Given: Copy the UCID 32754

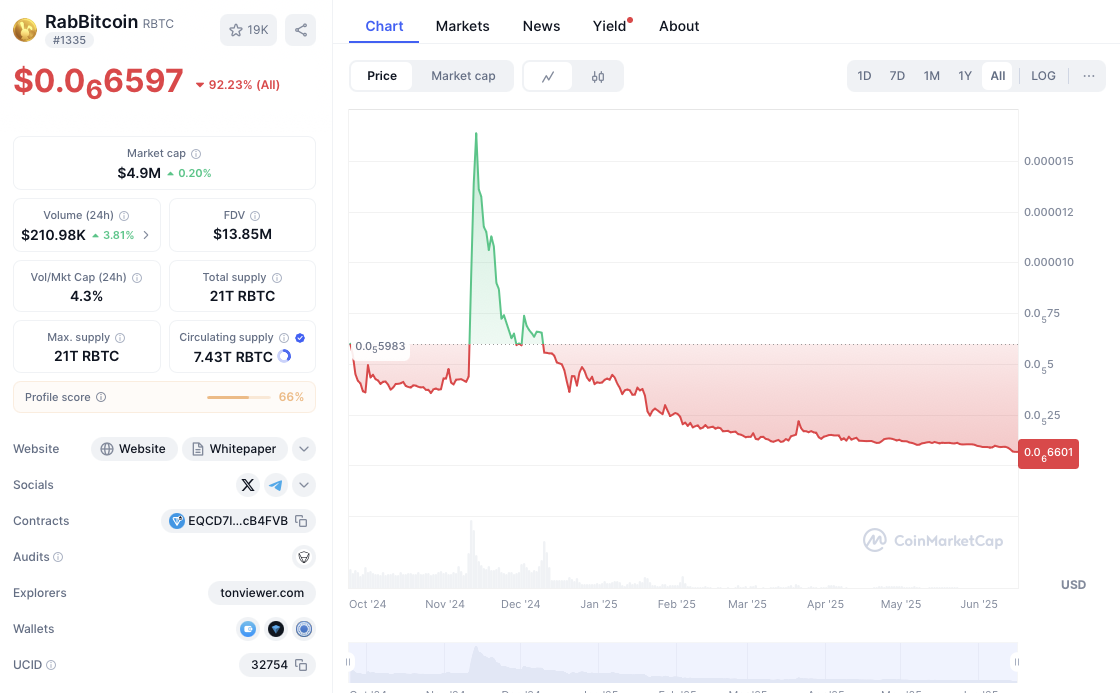Looking at the screenshot, I should coord(301,665).
